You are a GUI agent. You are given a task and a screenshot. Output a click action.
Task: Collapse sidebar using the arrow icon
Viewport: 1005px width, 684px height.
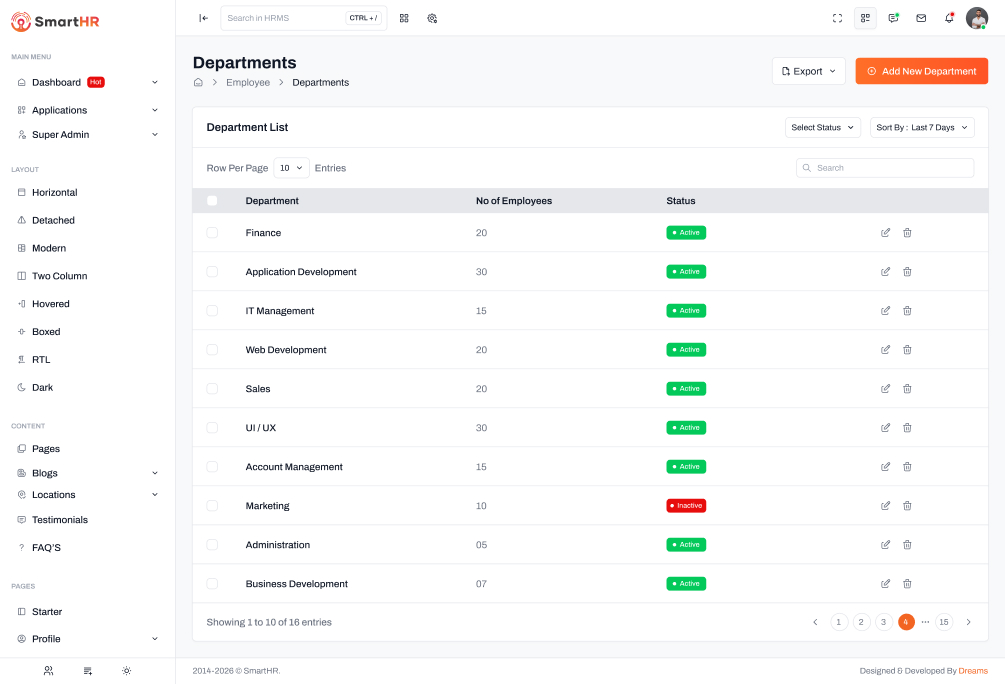pyautogui.click(x=203, y=18)
